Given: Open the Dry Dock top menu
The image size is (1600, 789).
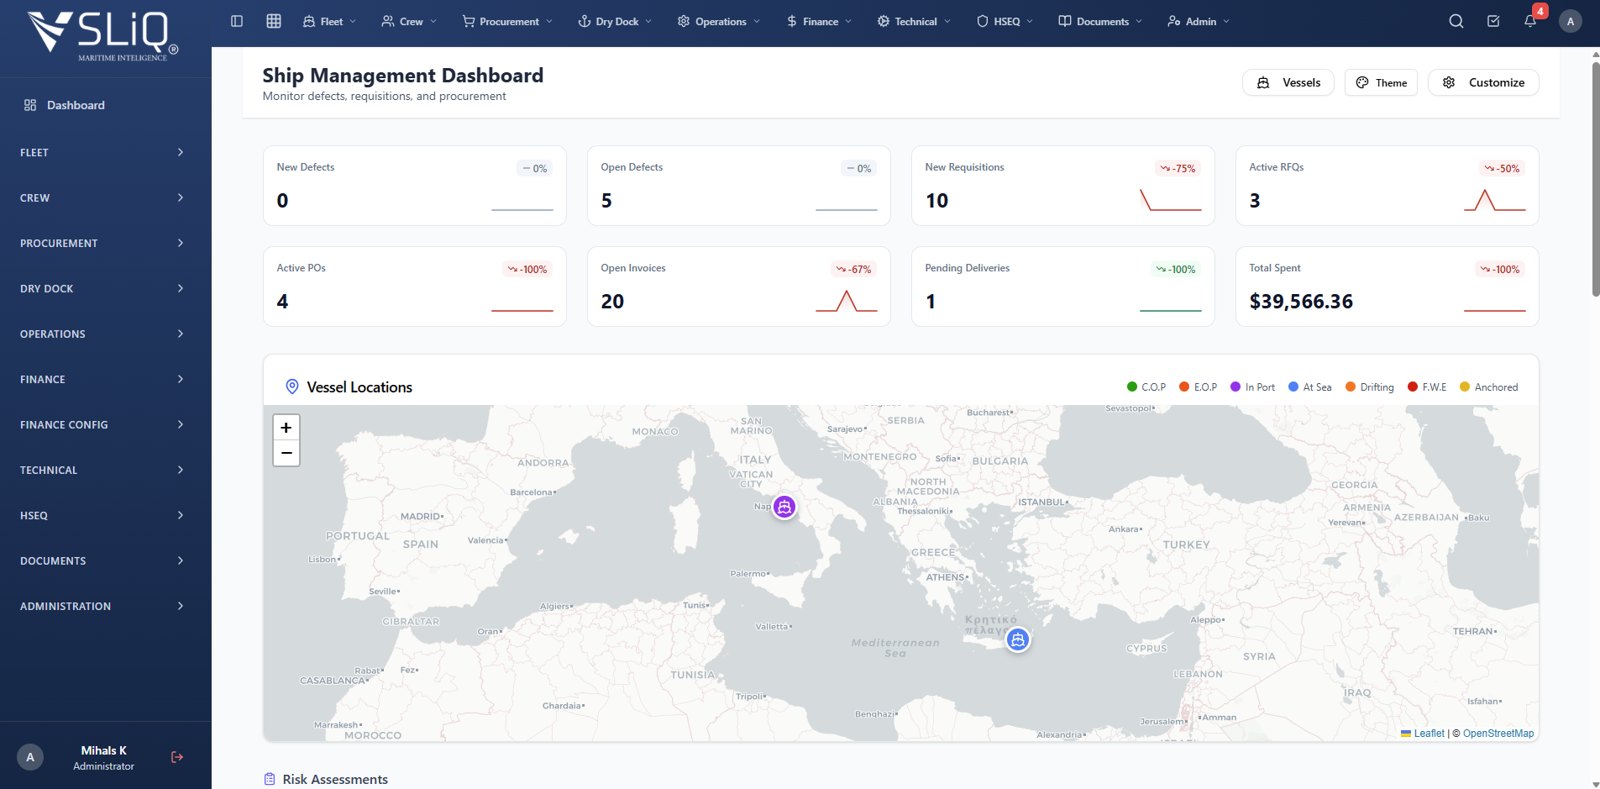Looking at the screenshot, I should click(x=615, y=21).
